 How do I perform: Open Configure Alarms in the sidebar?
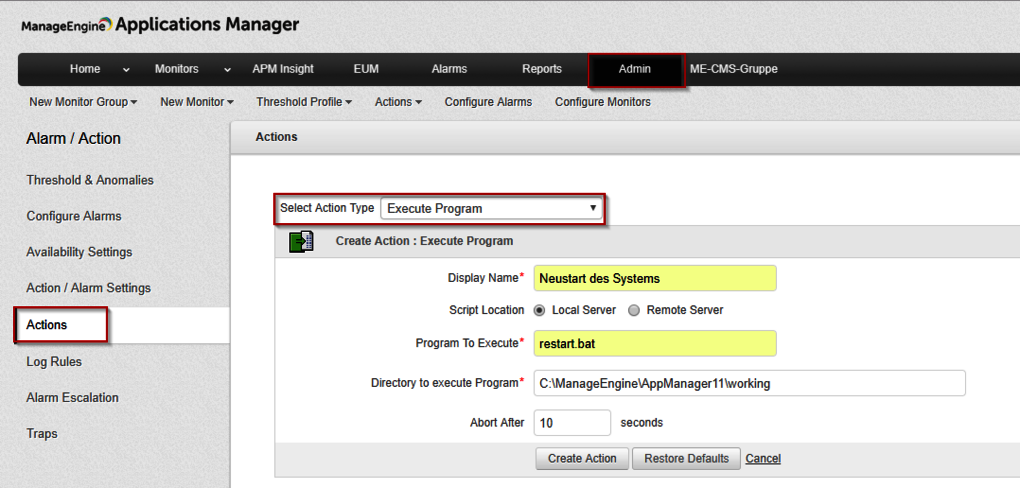point(74,216)
